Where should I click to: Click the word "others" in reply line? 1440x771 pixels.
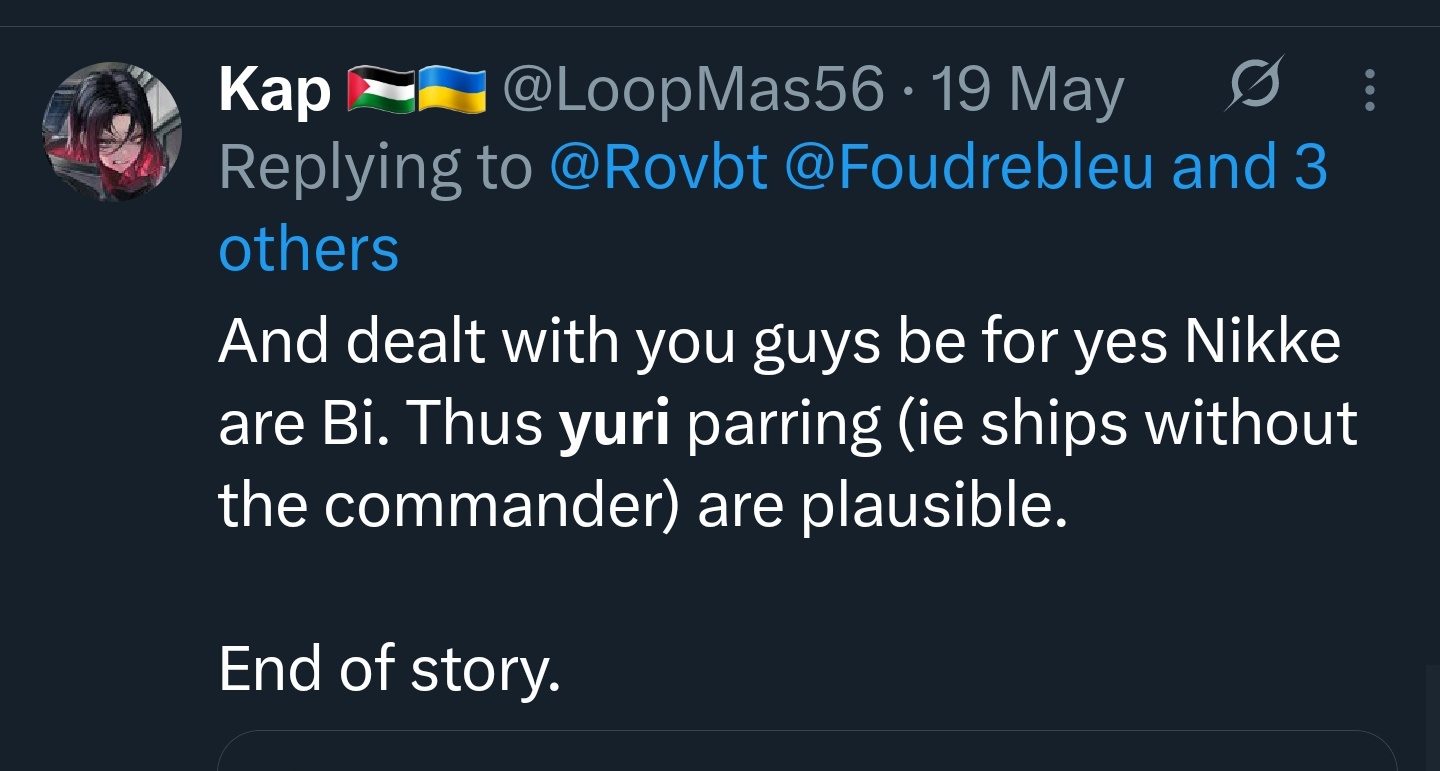pyautogui.click(x=308, y=249)
